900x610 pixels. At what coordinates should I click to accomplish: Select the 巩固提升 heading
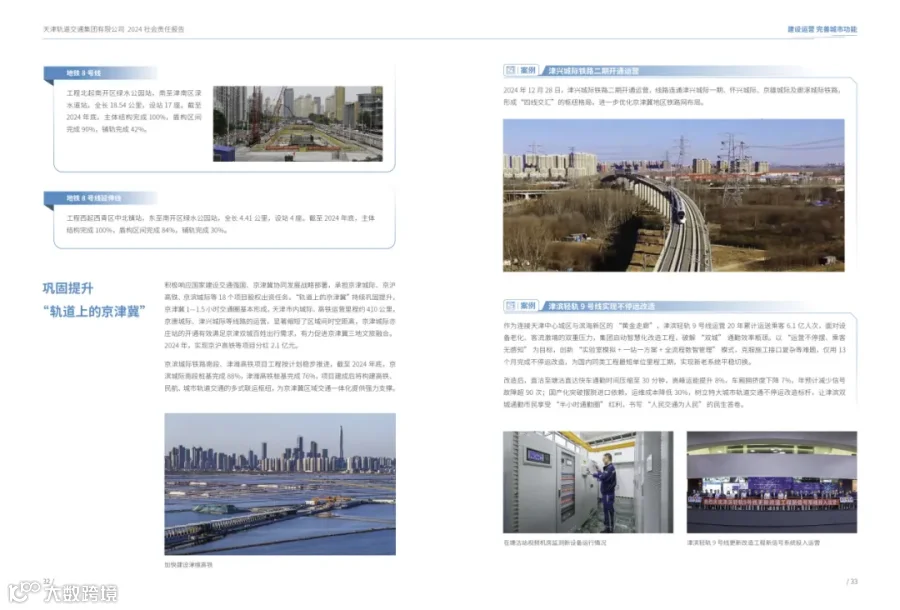(x=68, y=288)
